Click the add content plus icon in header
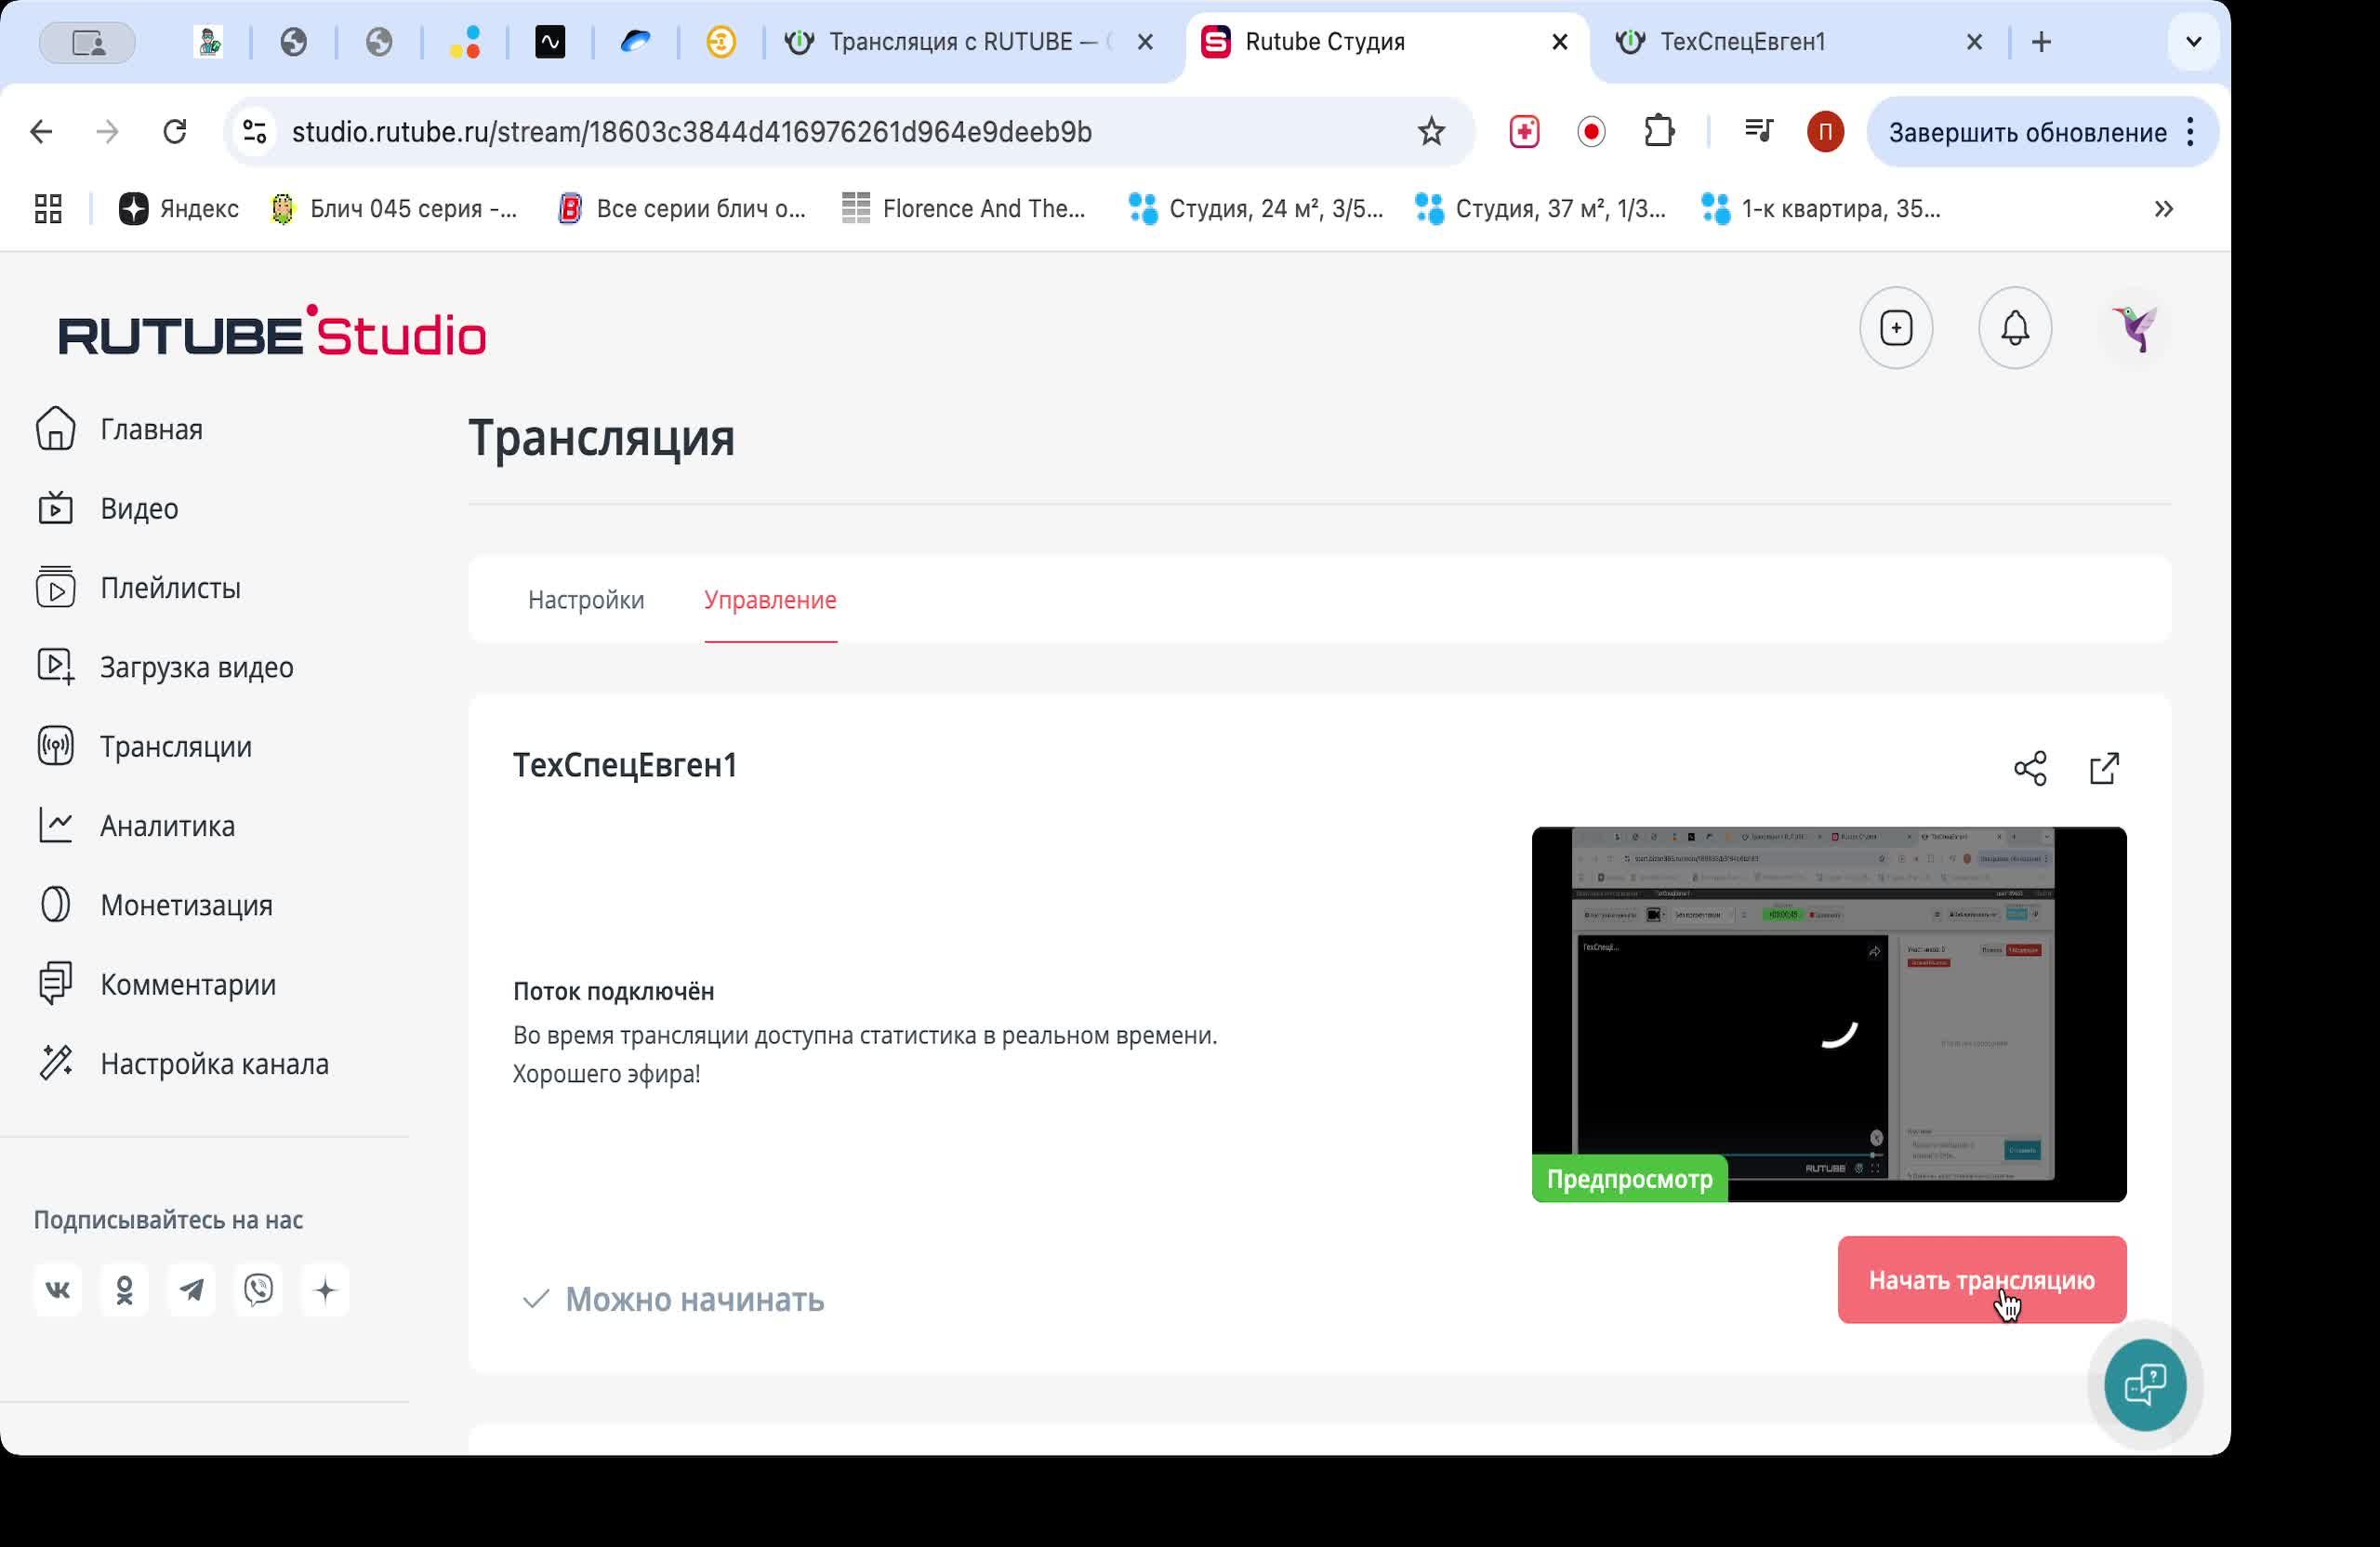Viewport: 2380px width, 1547px height. click(1896, 328)
